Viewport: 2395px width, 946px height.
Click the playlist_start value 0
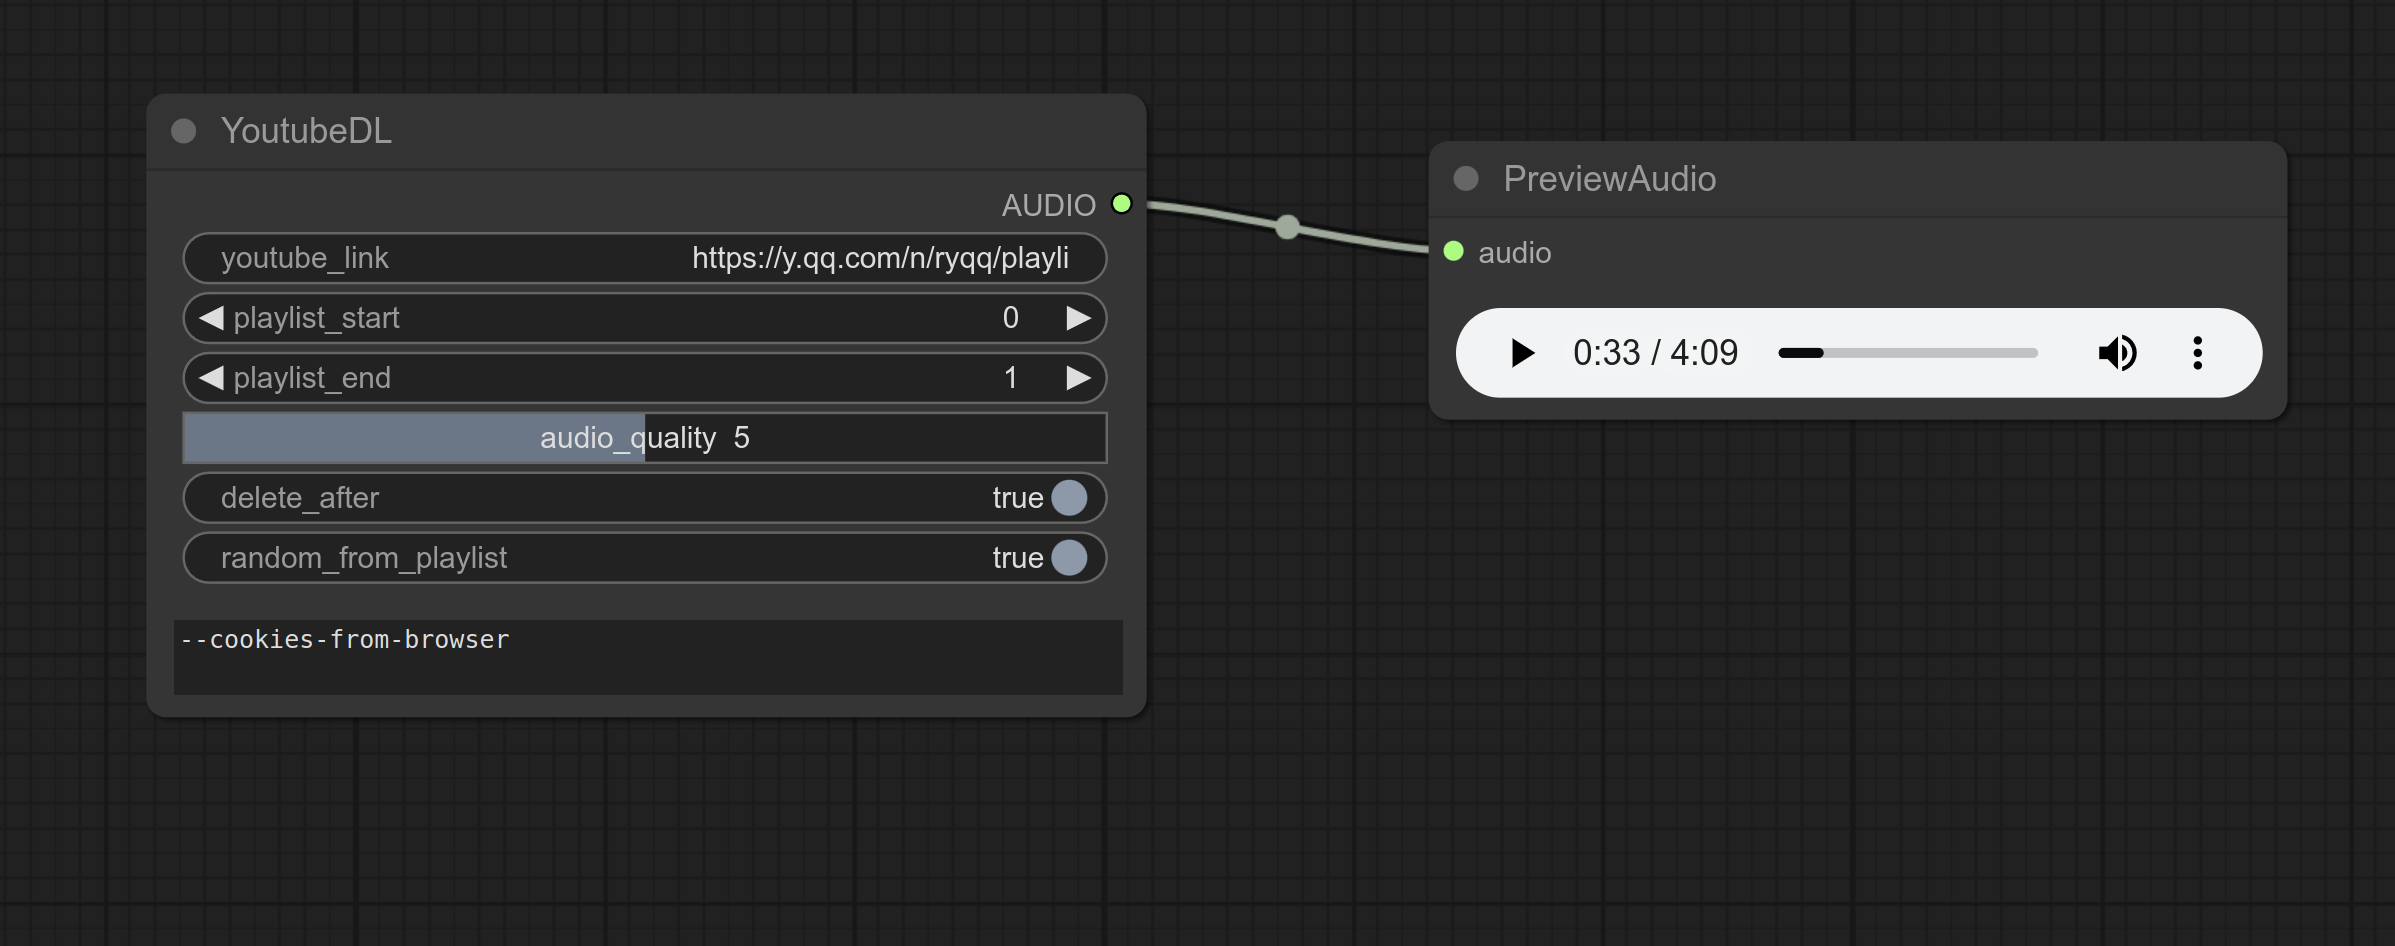[x=1011, y=318]
